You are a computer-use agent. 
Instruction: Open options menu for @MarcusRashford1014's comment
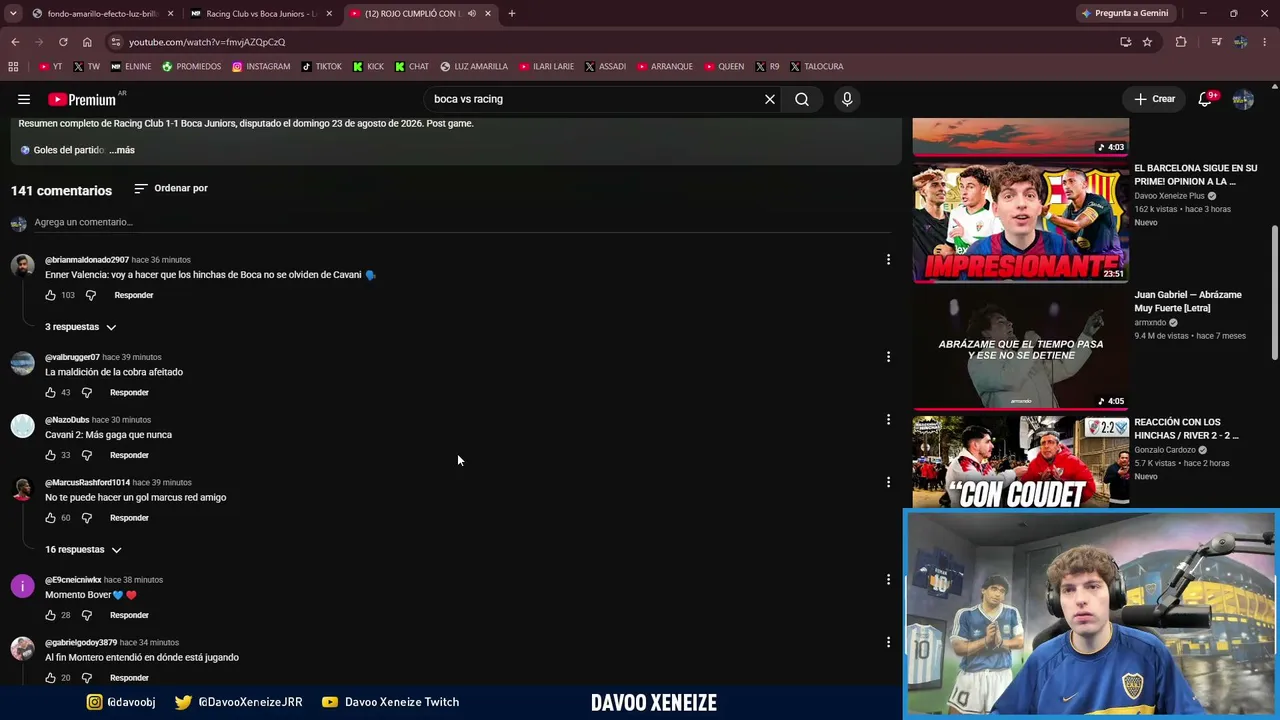pos(888,482)
